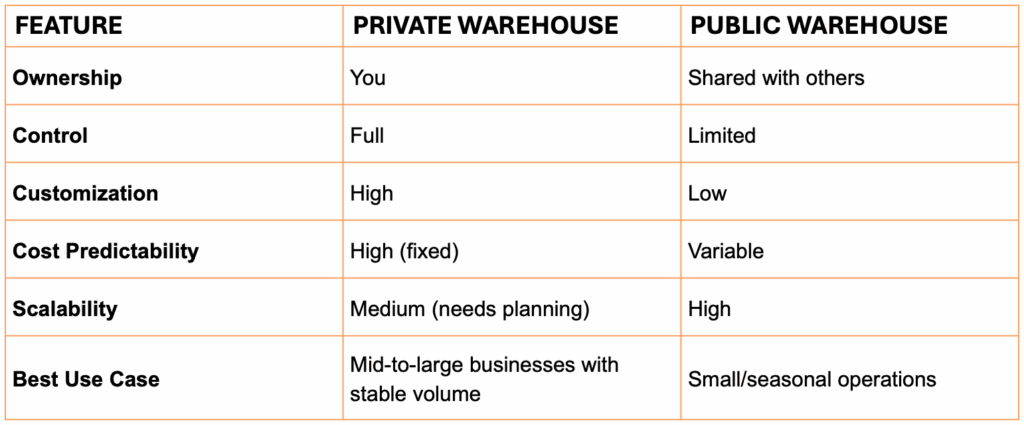This screenshot has width=1024, height=425.
Task: Select the 'Small/seasonal operations' cell
Action: pos(812,379)
